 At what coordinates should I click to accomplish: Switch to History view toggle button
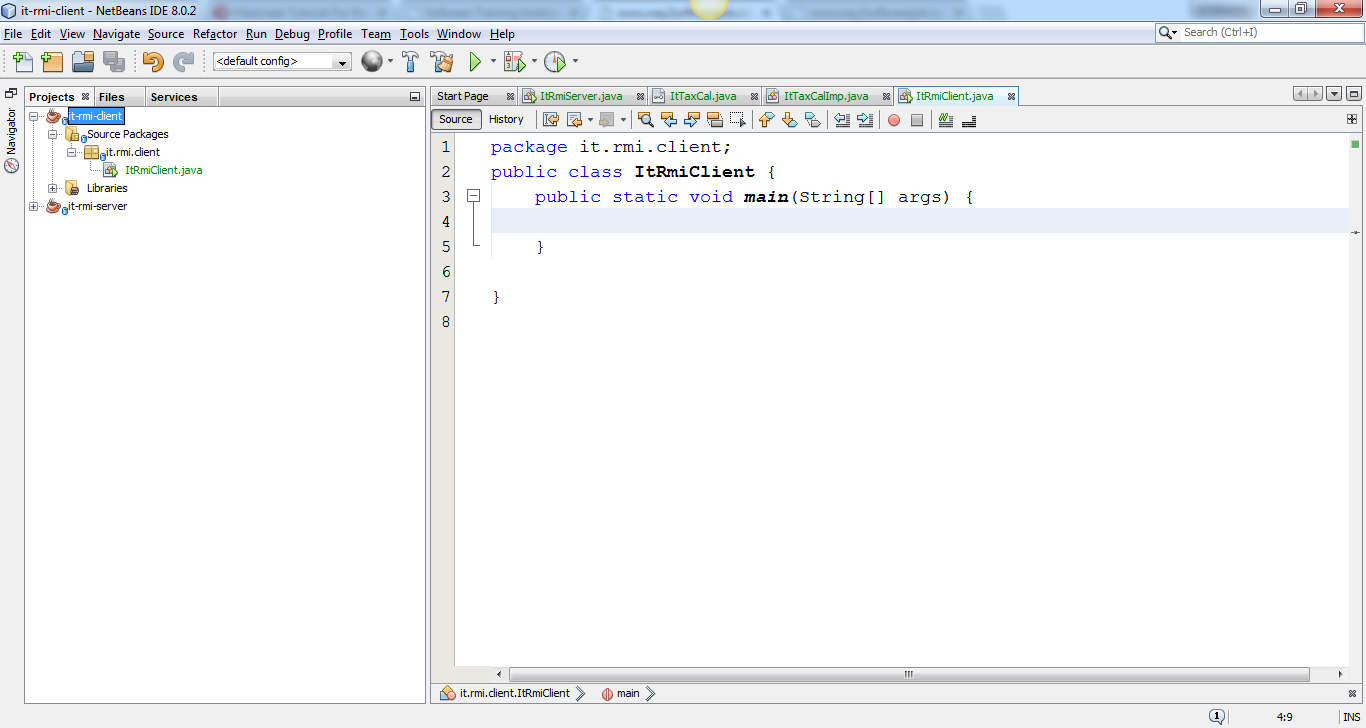[506, 119]
